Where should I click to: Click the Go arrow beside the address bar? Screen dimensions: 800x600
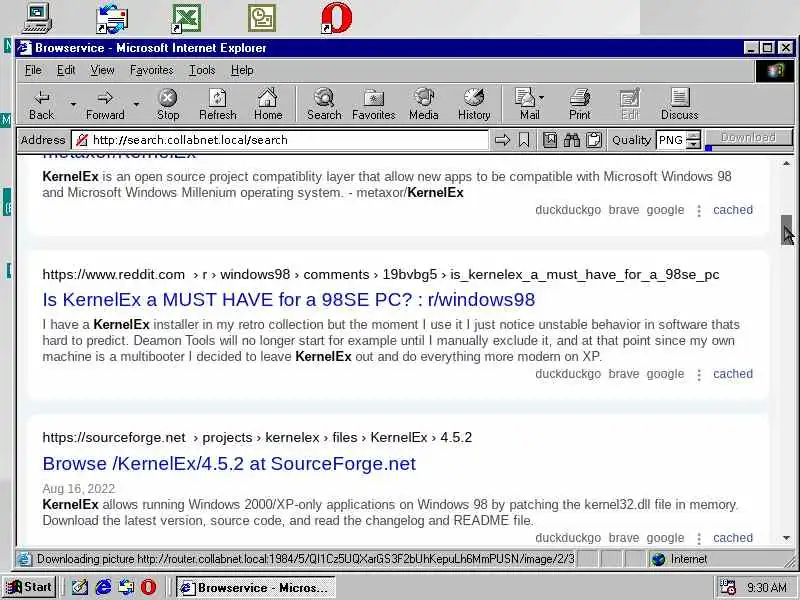(503, 140)
